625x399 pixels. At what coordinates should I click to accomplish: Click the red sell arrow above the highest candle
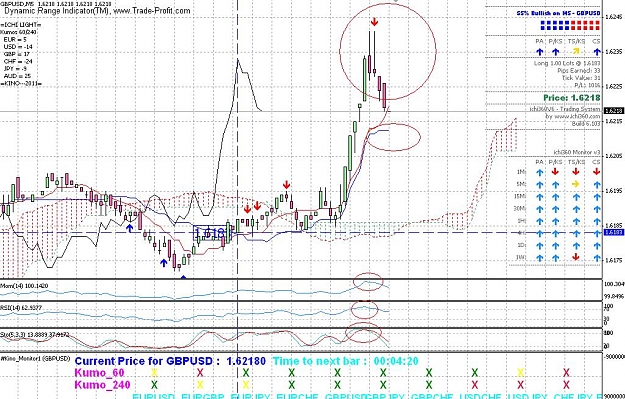(x=374, y=22)
